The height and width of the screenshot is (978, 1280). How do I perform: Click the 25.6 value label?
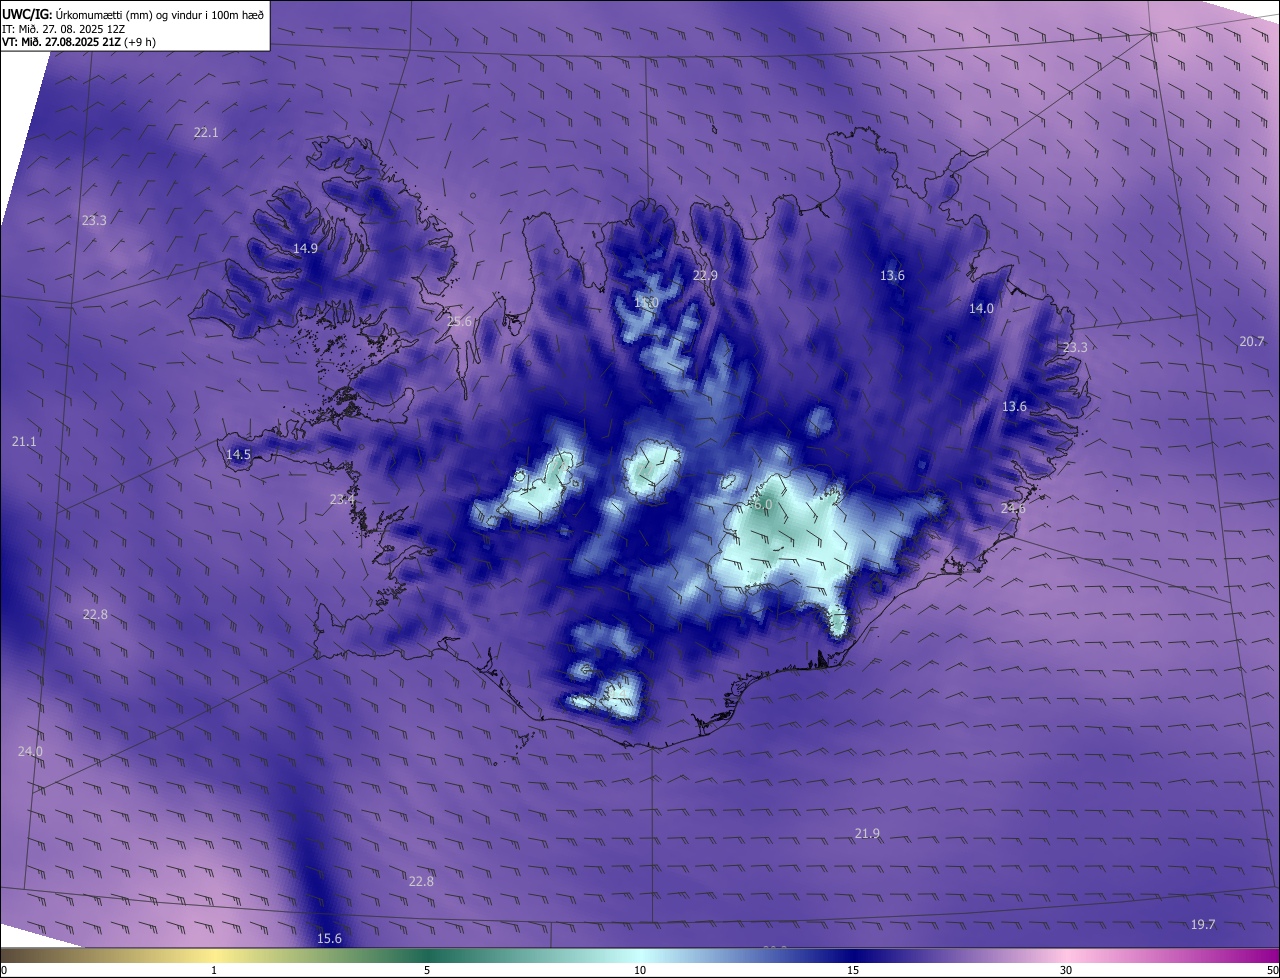(x=459, y=321)
